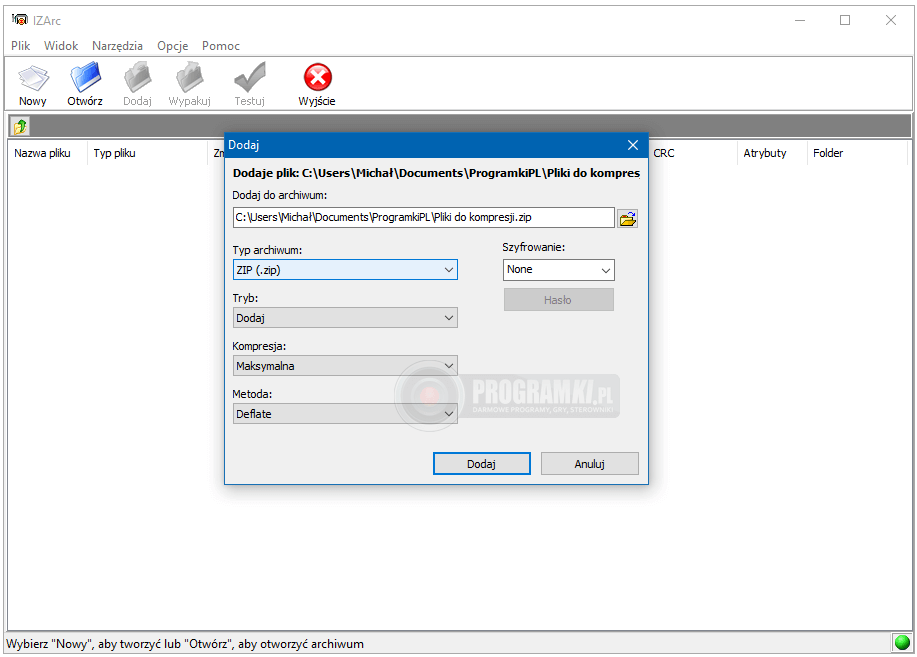Open the Tryb dropdown showing Dodaj
This screenshot has height=657, width=917.
pos(345,318)
